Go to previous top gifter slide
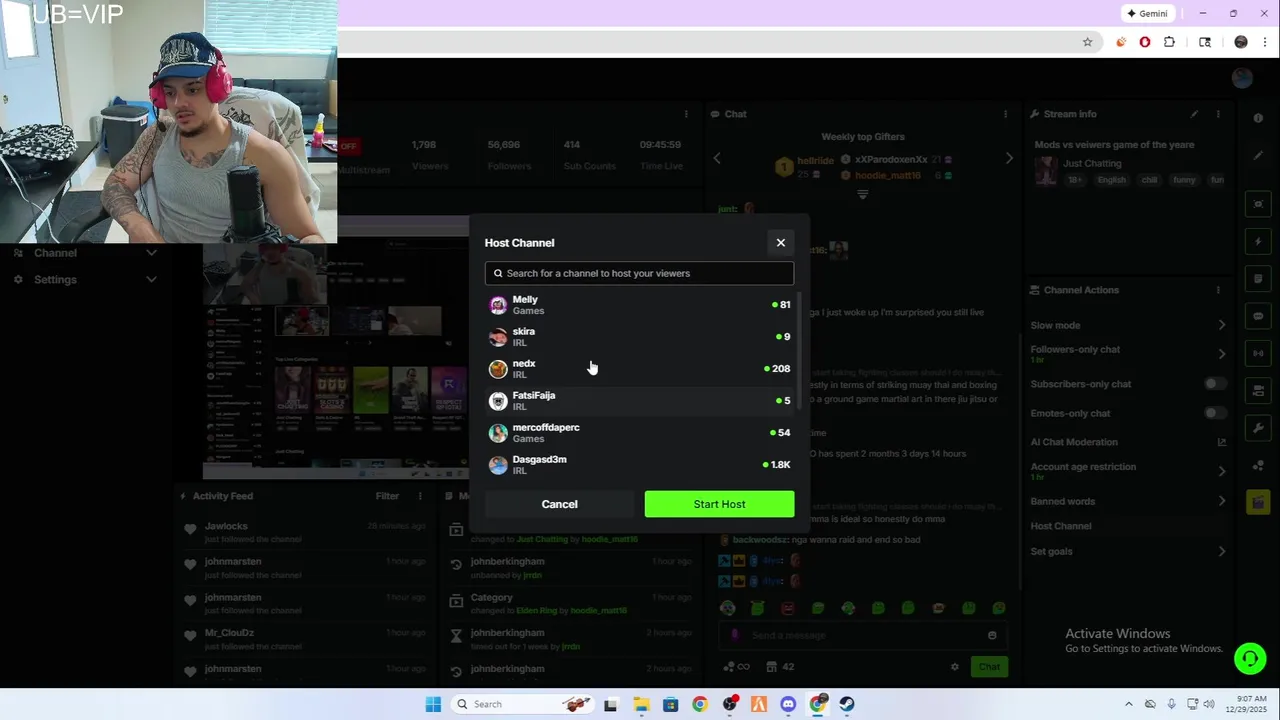The height and width of the screenshot is (720, 1280). [x=716, y=158]
